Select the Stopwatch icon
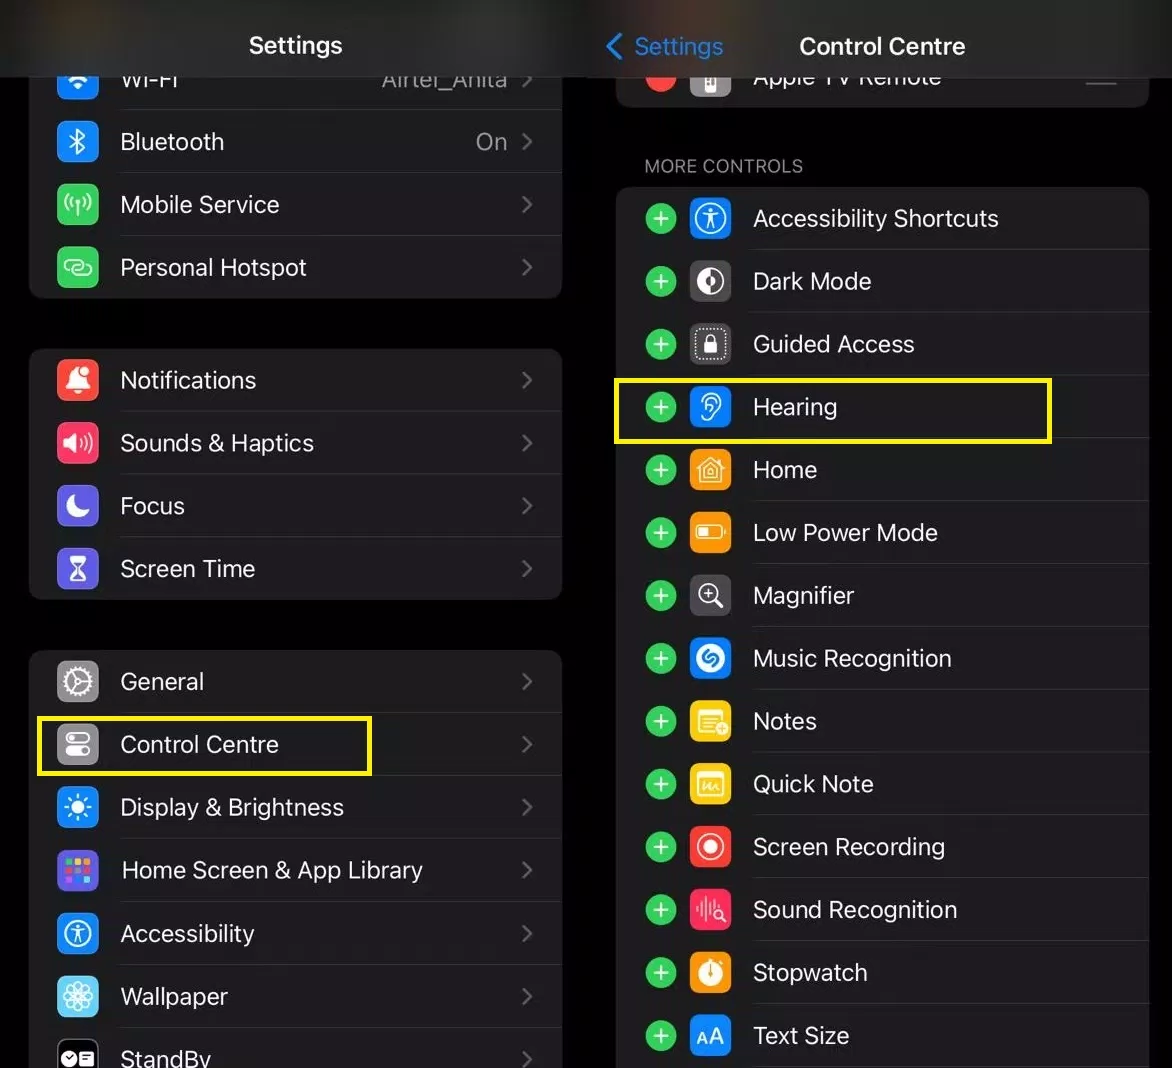Screen dimensions: 1172x1068 [710, 972]
